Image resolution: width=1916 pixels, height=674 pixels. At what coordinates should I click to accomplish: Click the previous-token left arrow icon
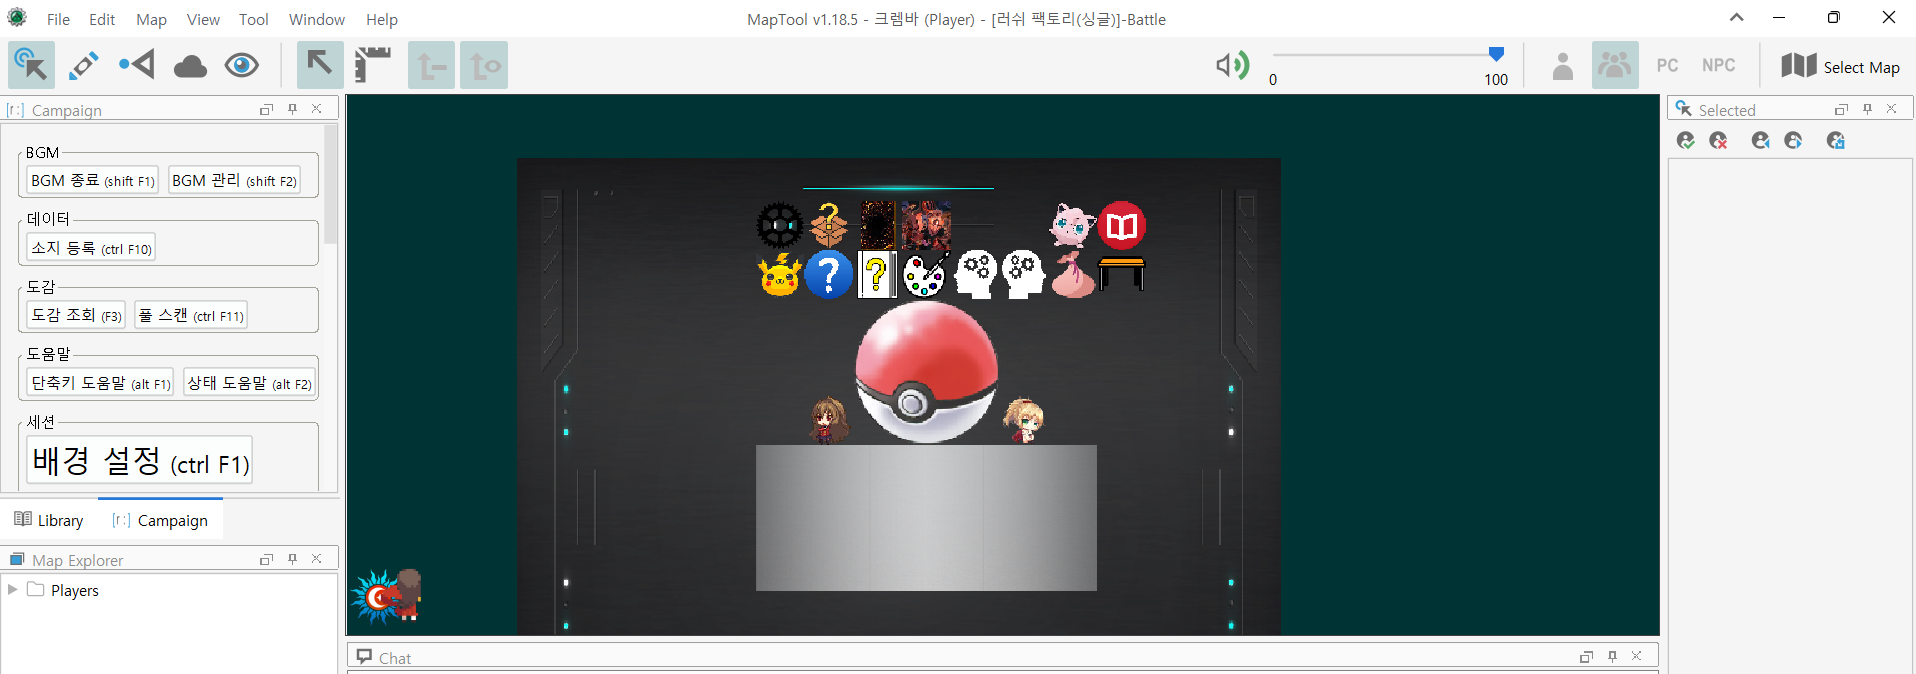[x=1761, y=141]
